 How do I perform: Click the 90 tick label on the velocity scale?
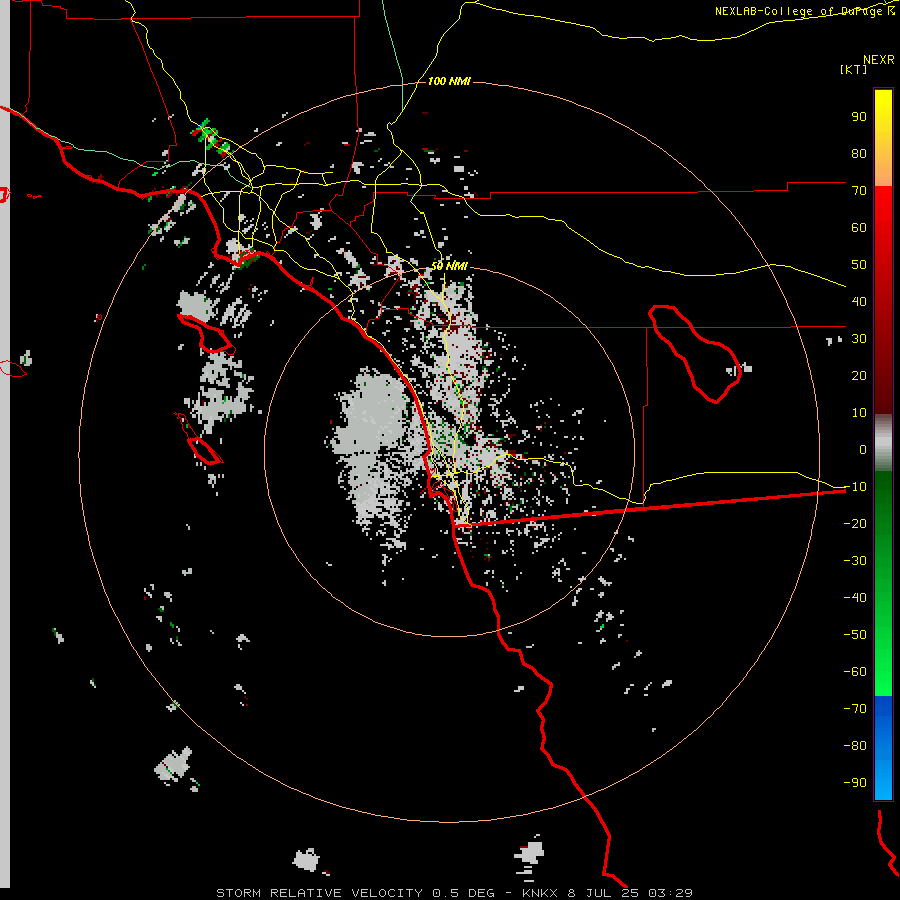859,117
